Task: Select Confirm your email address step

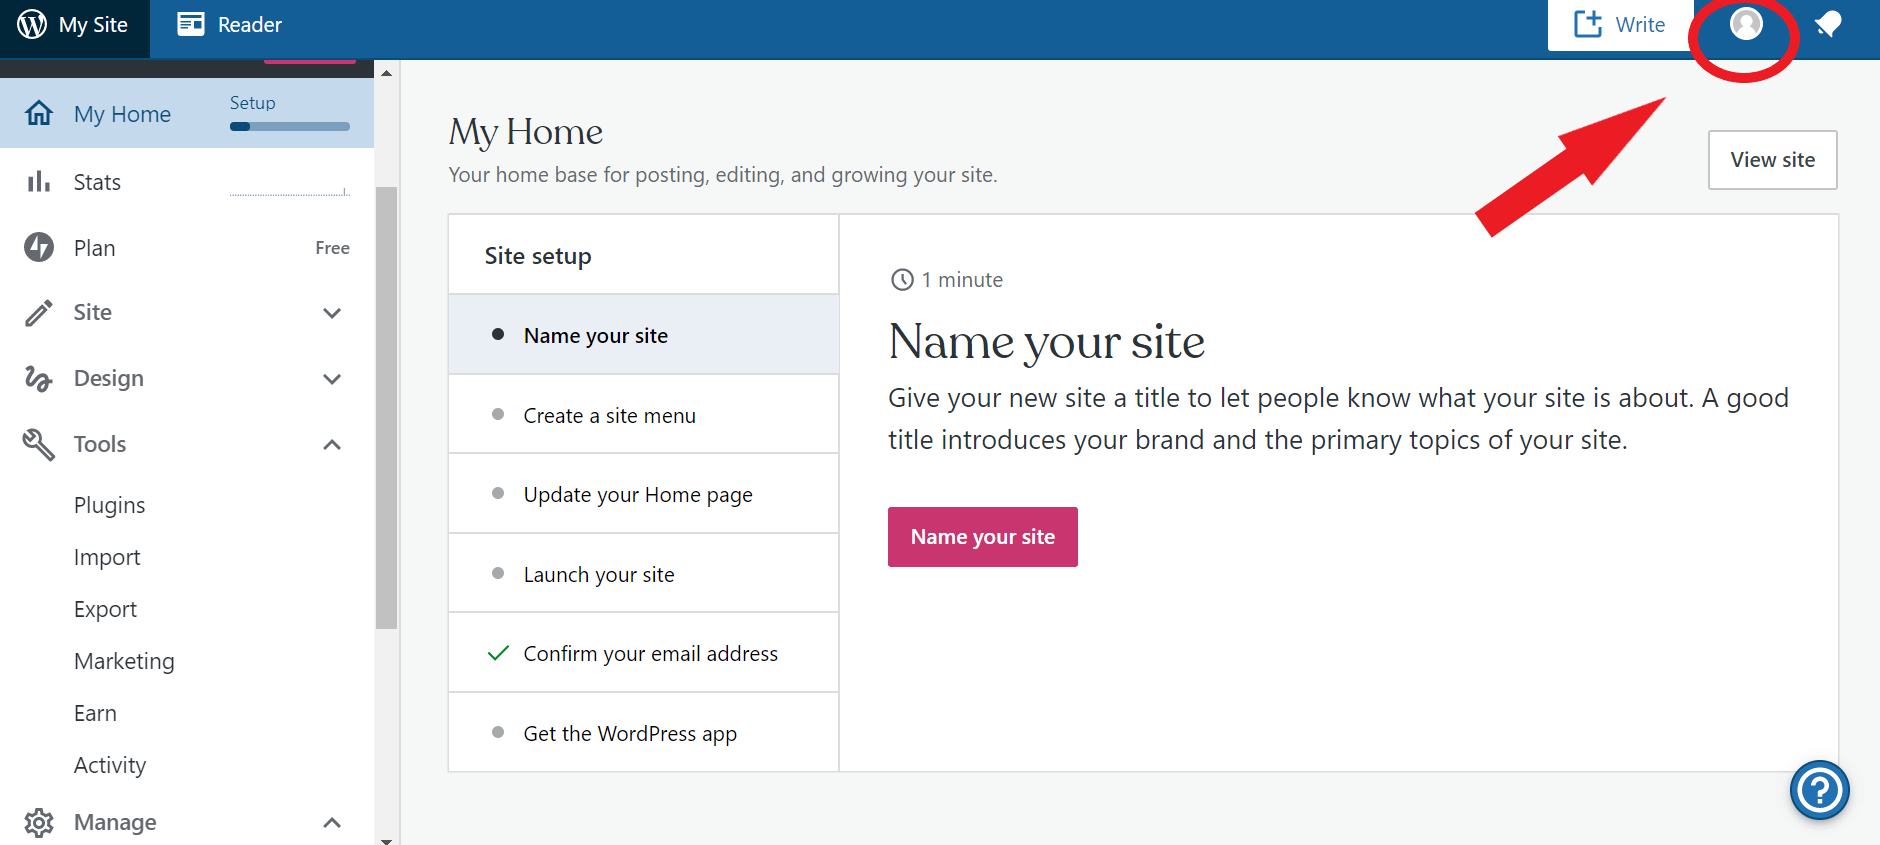Action: click(644, 653)
